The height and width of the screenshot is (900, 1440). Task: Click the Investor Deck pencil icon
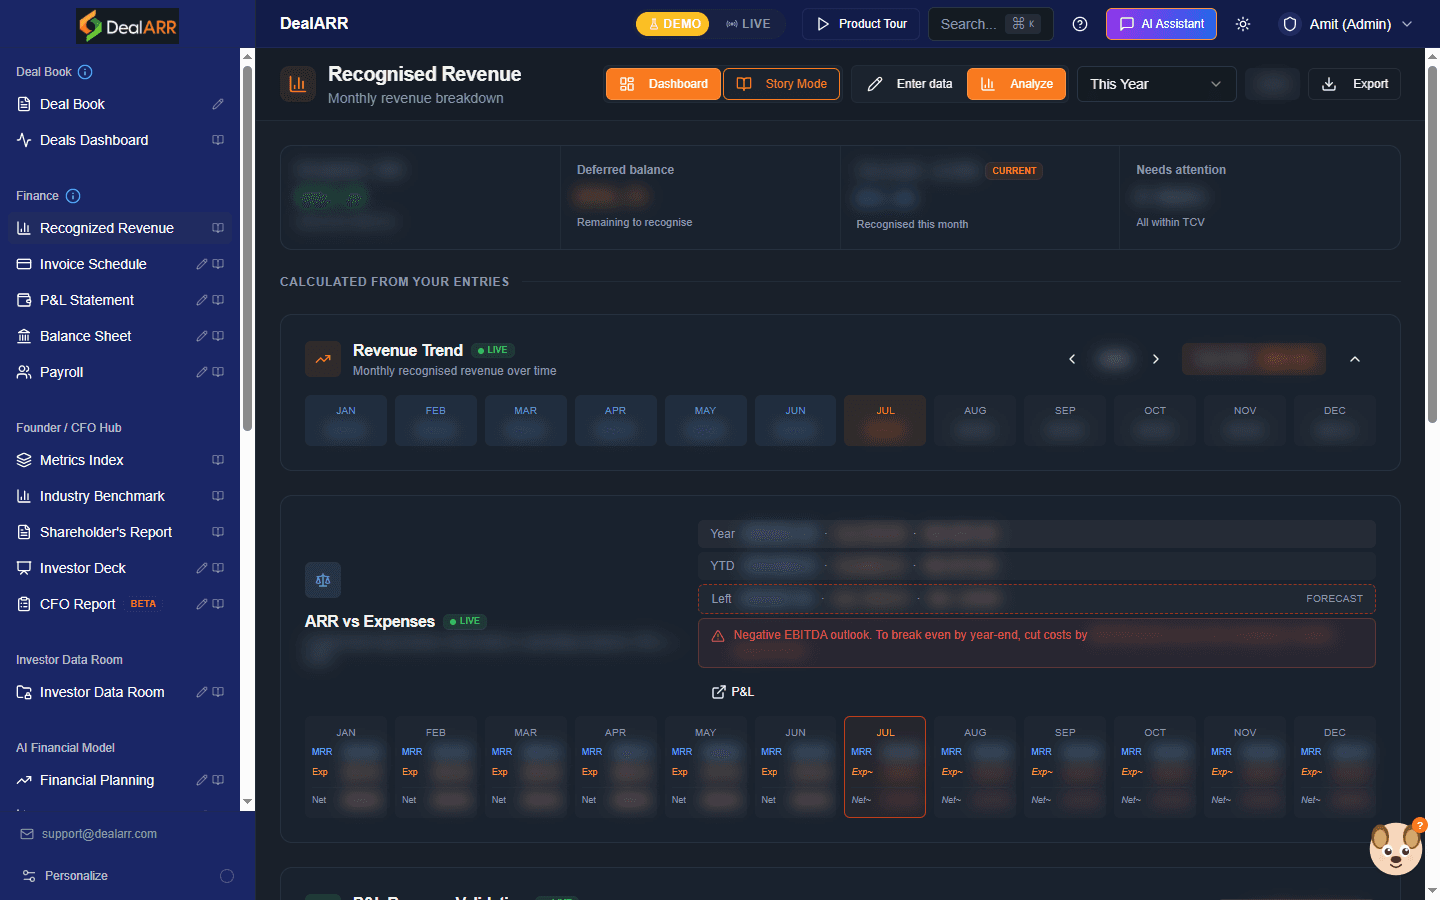tap(202, 568)
